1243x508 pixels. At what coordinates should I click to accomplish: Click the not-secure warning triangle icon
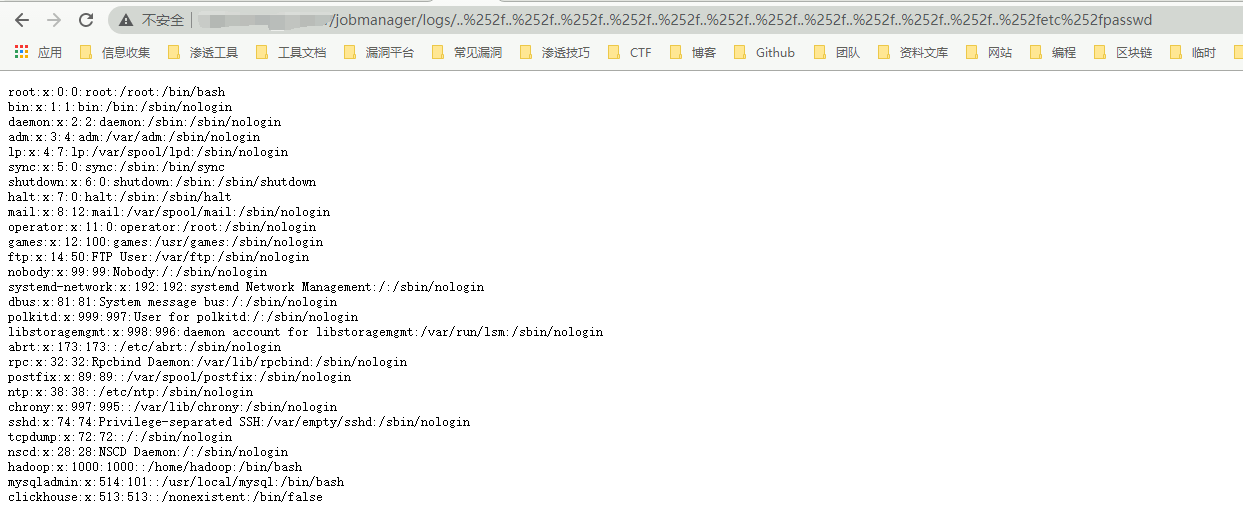click(x=125, y=20)
